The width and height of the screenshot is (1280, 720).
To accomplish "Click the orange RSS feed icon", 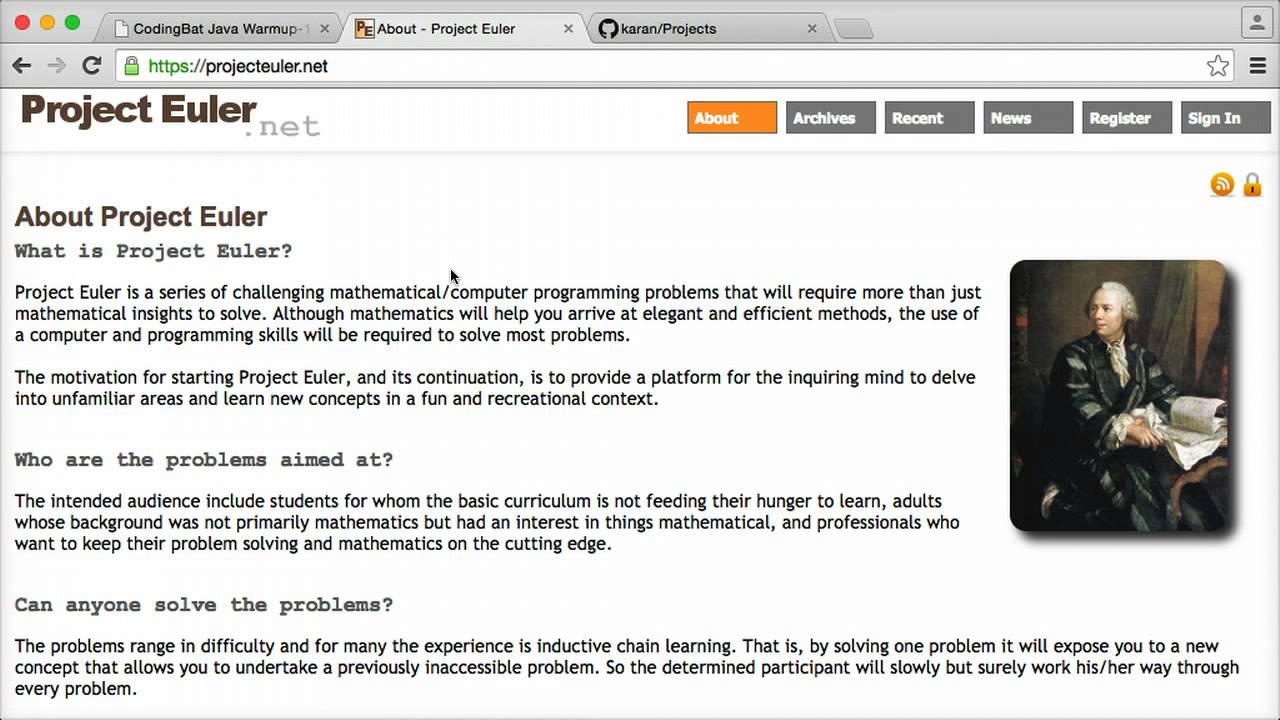I will [1222, 184].
